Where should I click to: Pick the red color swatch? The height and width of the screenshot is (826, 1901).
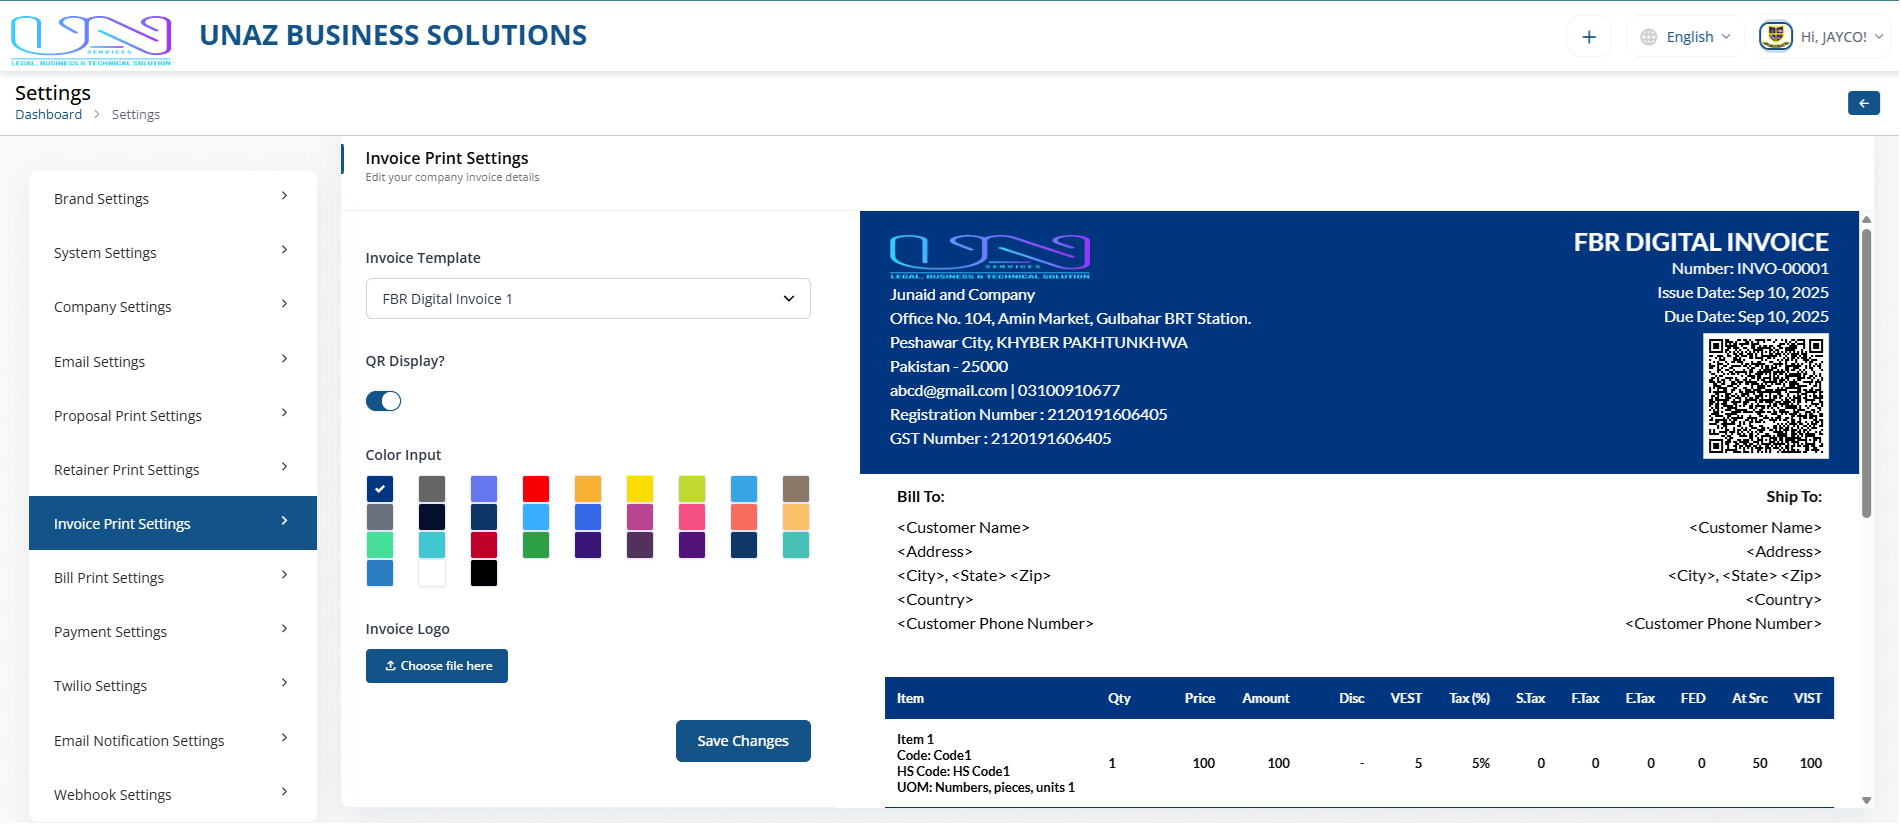pos(536,489)
